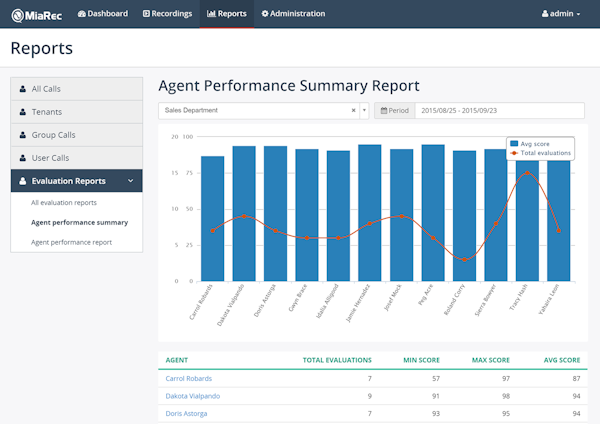
Task: Click the MiaRec logo icon
Action: pyautogui.click(x=18, y=16)
